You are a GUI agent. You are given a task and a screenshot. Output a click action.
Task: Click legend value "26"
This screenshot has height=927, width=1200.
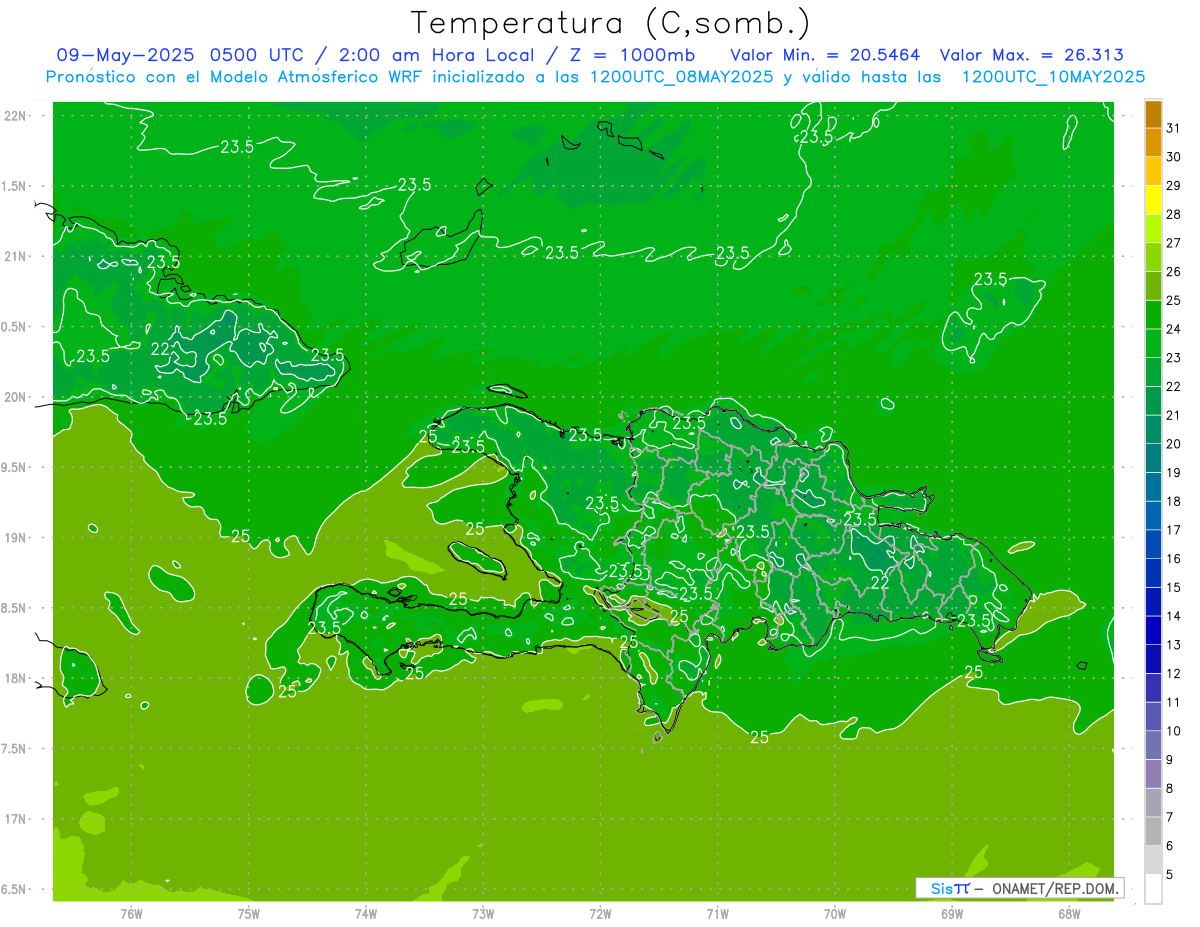pos(1174,272)
